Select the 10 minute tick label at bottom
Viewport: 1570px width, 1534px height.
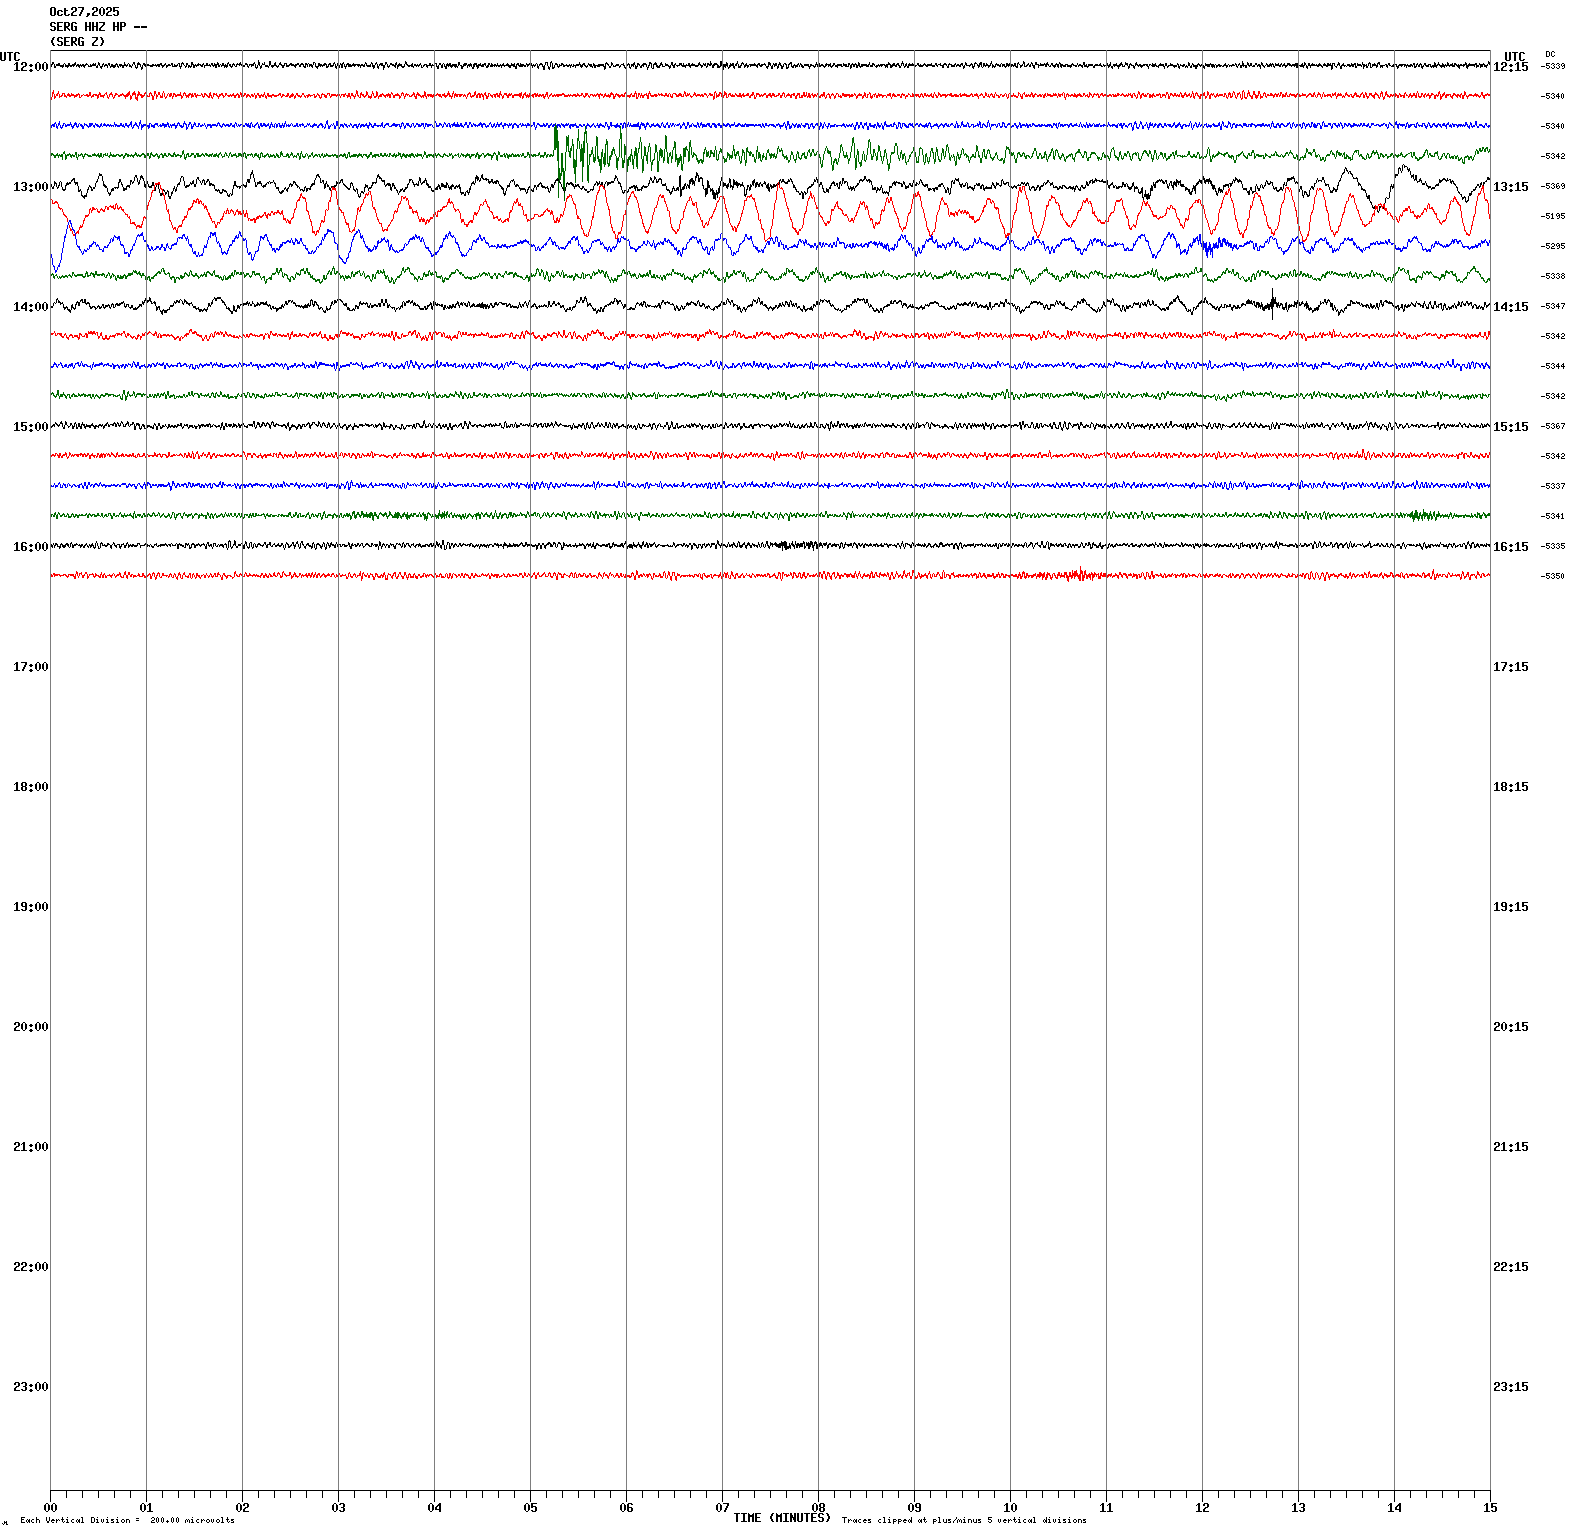click(x=1010, y=1508)
